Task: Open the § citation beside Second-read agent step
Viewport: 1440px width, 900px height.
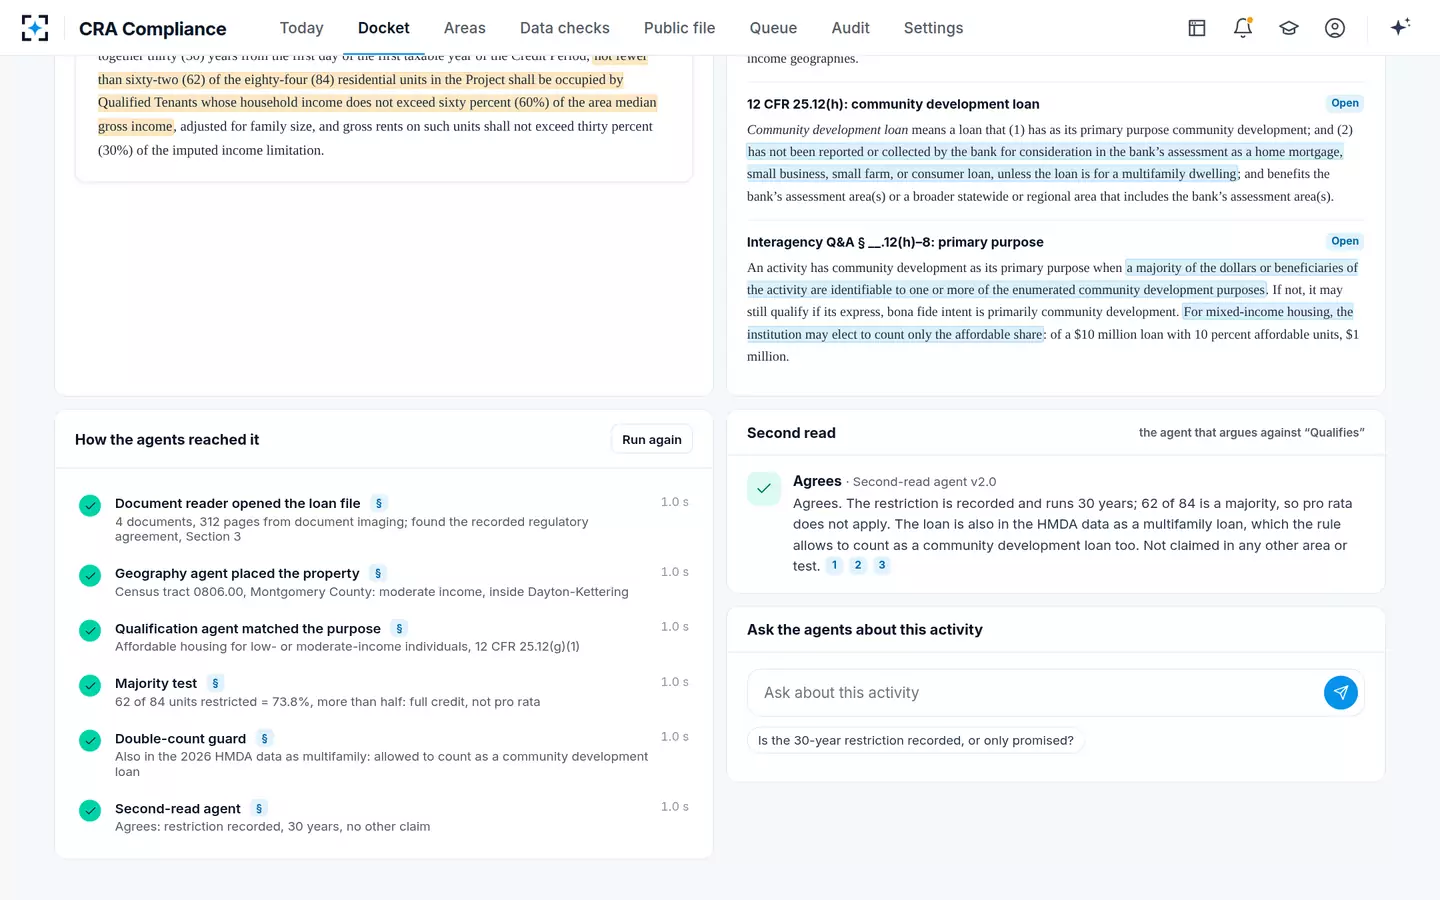Action: (x=259, y=809)
